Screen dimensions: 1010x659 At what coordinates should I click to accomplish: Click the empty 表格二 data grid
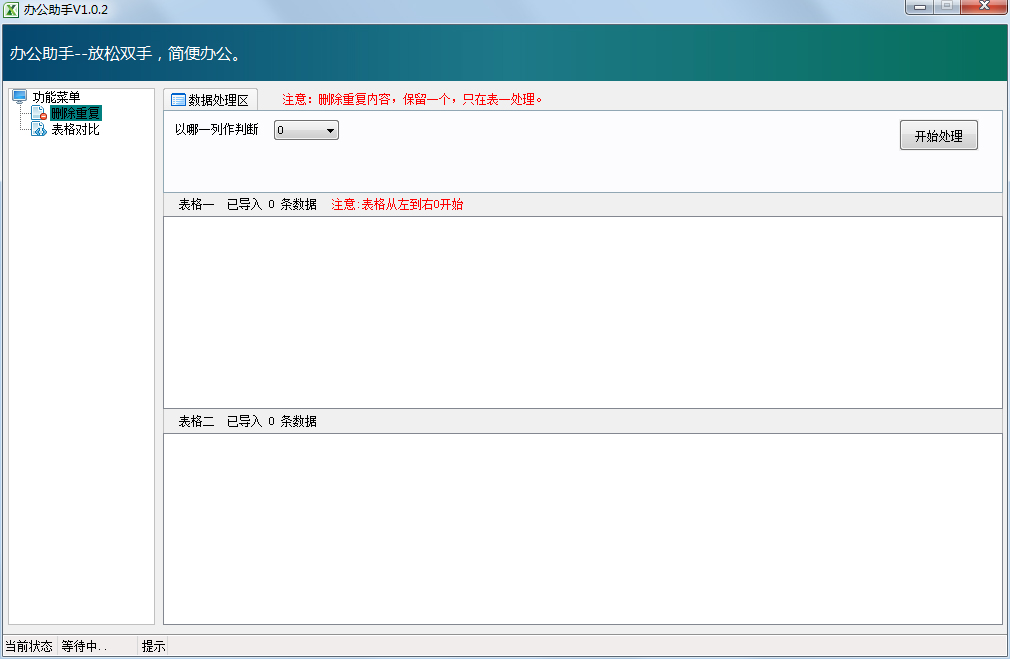(583, 529)
